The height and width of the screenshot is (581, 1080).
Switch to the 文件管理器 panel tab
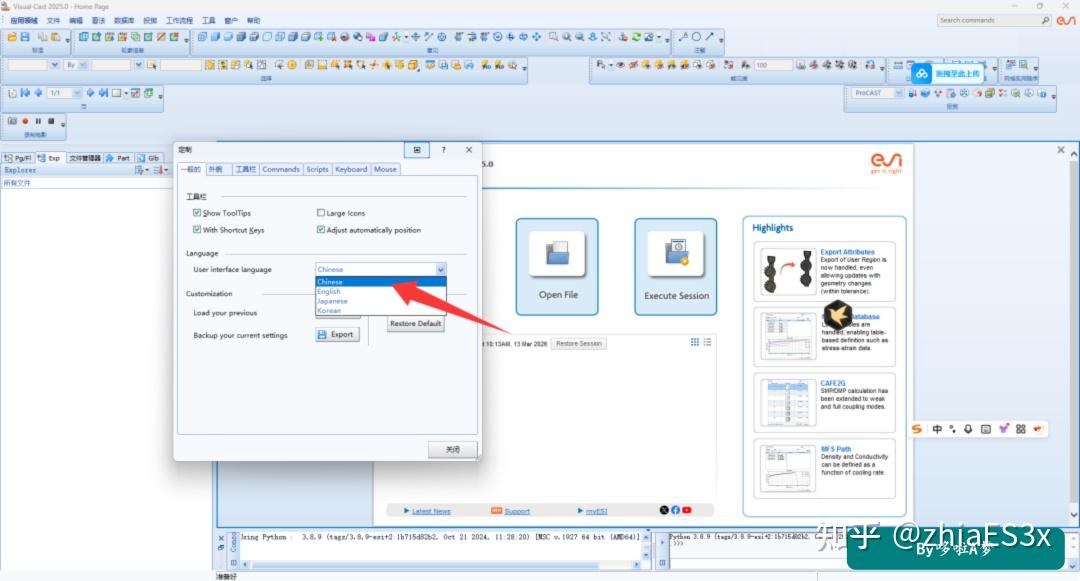click(85, 158)
